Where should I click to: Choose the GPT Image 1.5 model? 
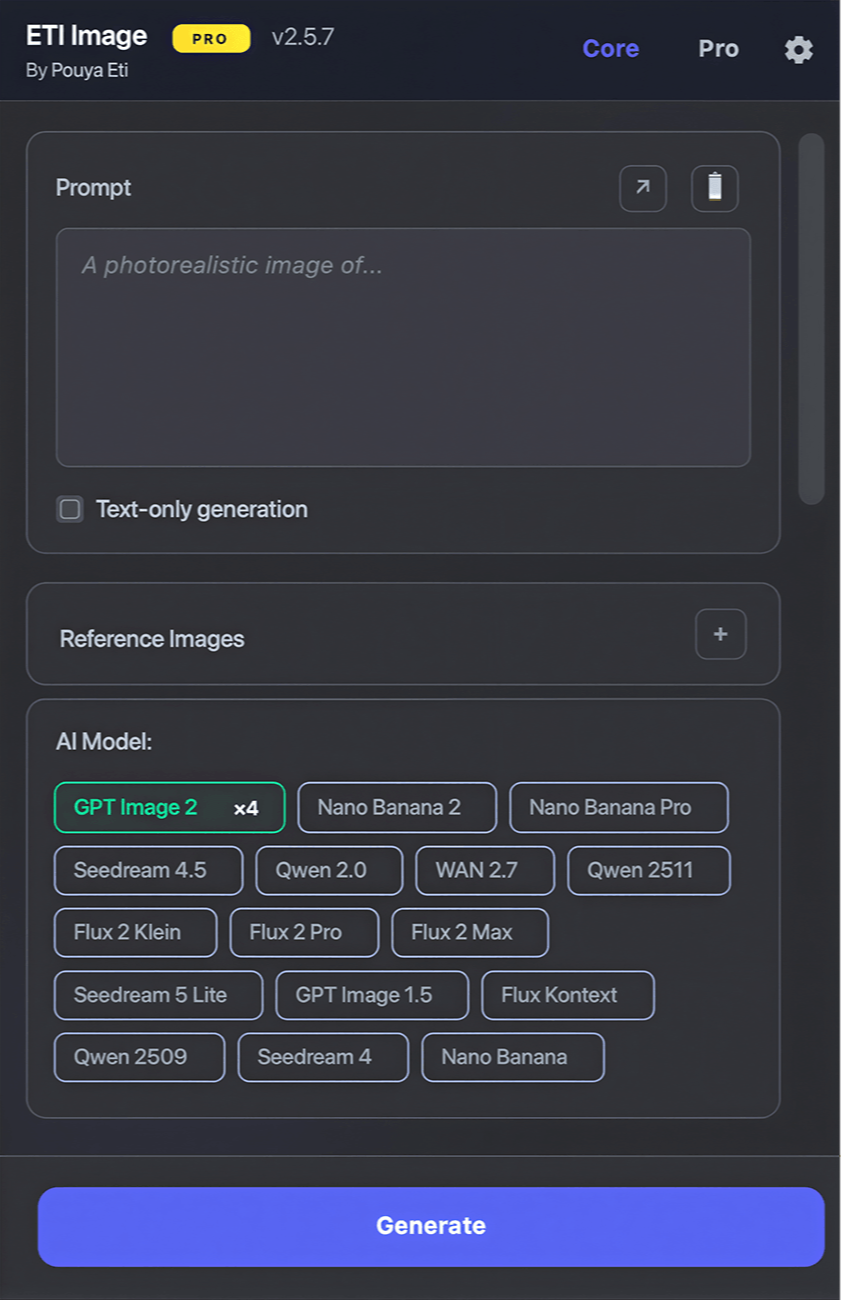[x=372, y=995]
